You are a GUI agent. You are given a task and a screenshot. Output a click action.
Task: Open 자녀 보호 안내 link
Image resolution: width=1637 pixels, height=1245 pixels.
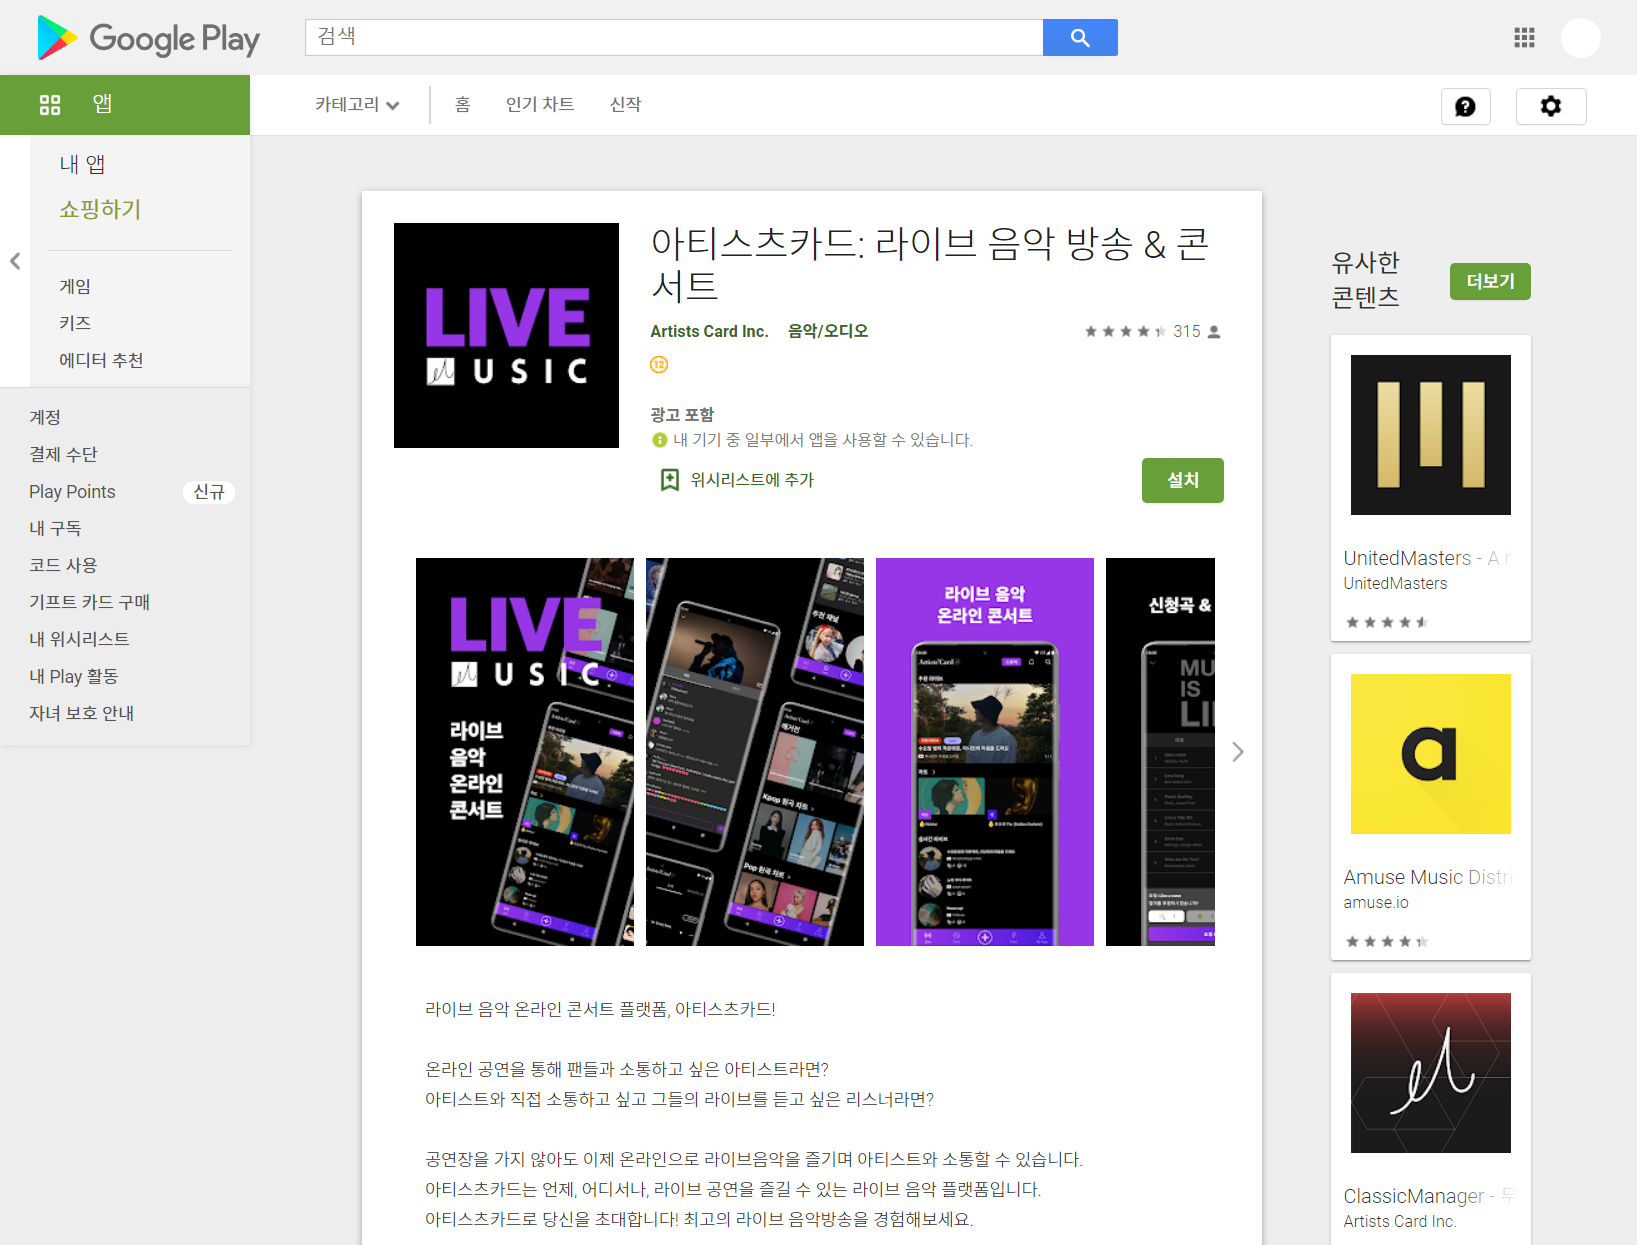pos(81,713)
